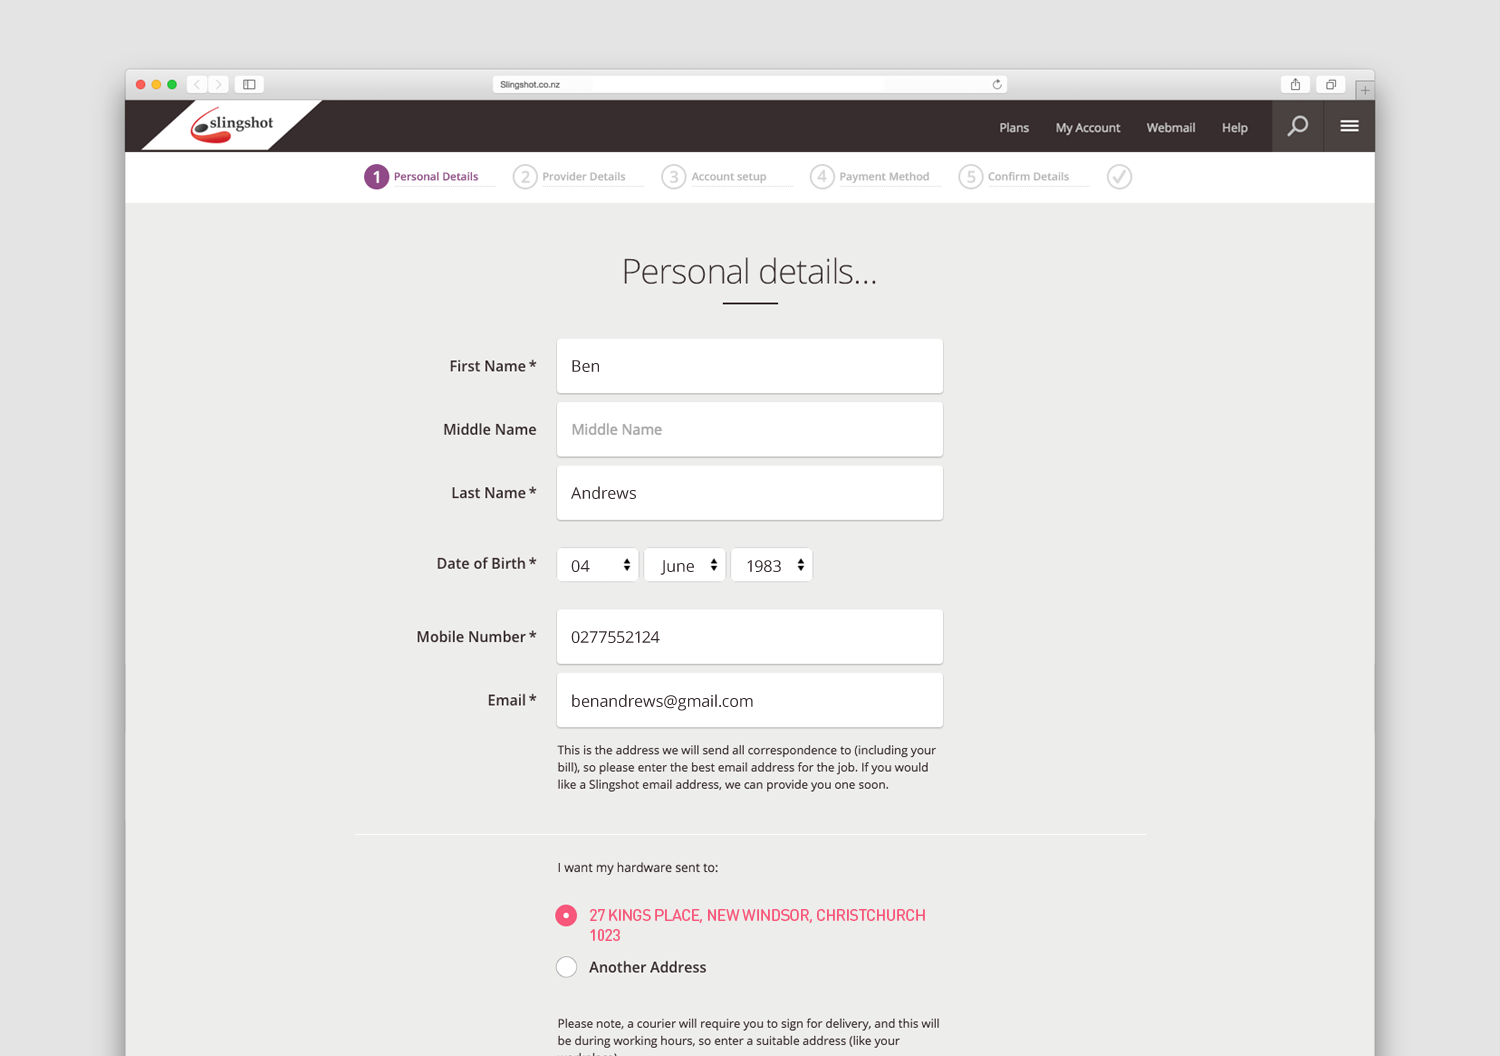Choose the Another Address radio option
The image size is (1500, 1056).
click(x=566, y=967)
